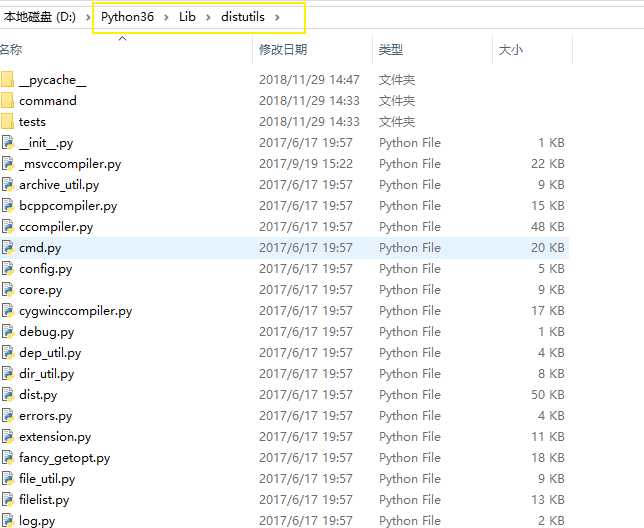Select file name dist.py
644x528 pixels.
[x=38, y=395]
